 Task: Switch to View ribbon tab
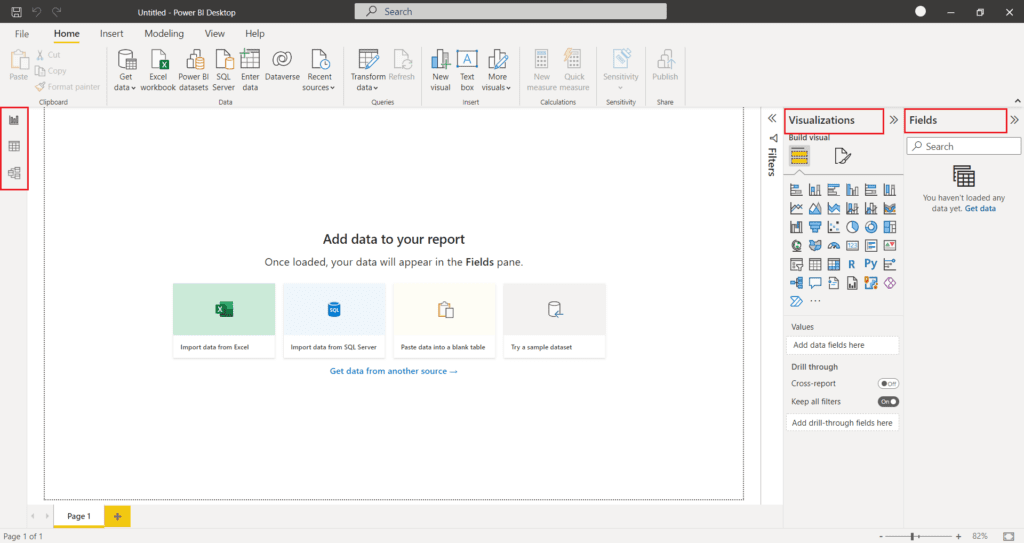214,33
